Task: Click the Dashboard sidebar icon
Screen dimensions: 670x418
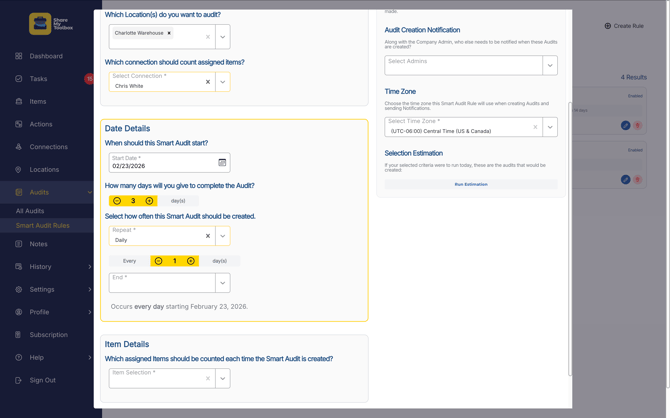Action: [x=18, y=56]
